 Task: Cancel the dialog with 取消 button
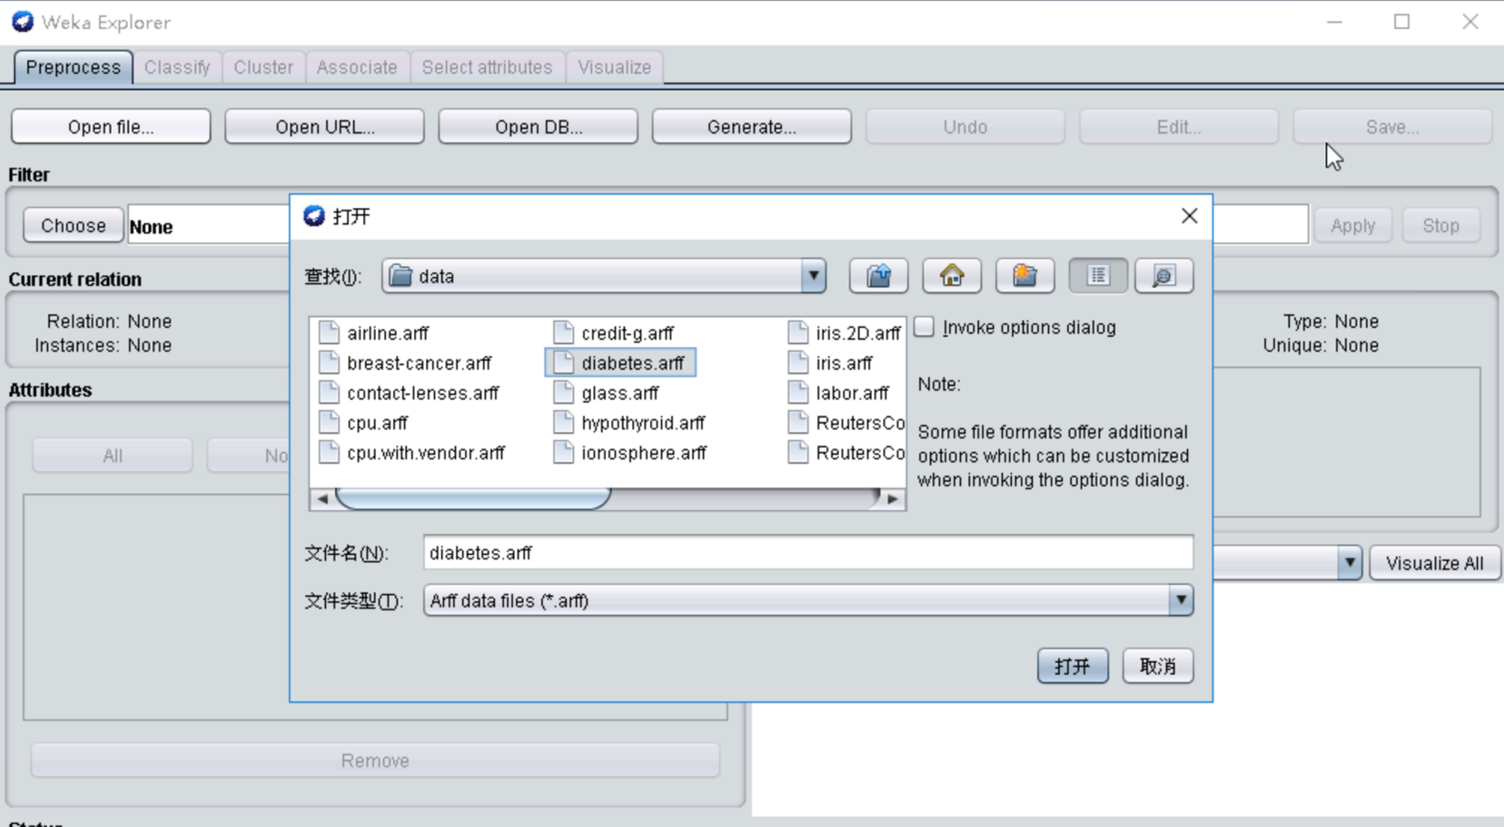[x=1157, y=666]
